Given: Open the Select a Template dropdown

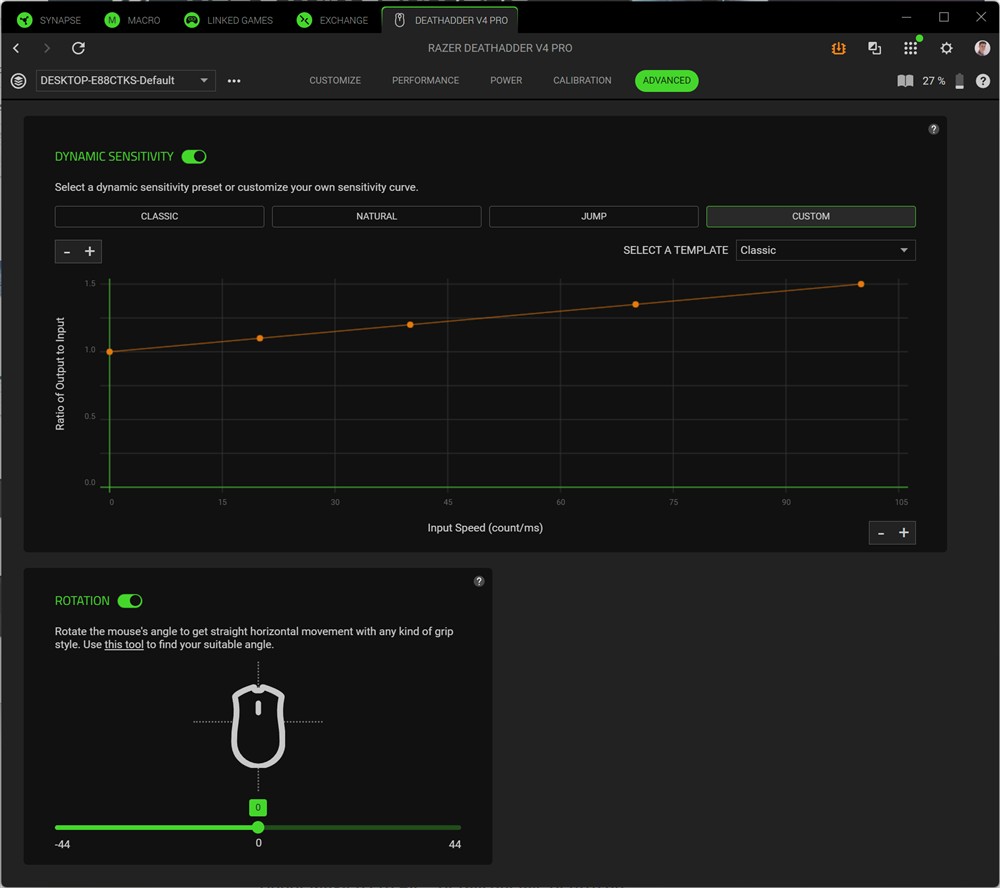Looking at the screenshot, I should [x=825, y=250].
